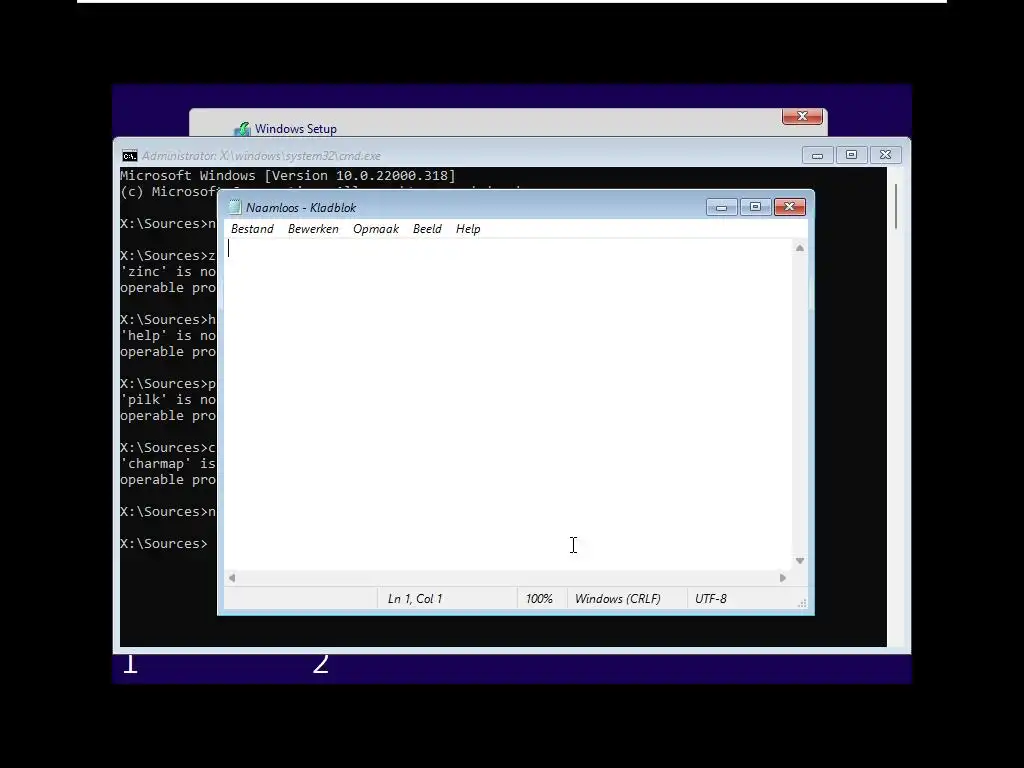Close the Windows Setup window
This screenshot has width=1024, height=768.
pos(802,116)
